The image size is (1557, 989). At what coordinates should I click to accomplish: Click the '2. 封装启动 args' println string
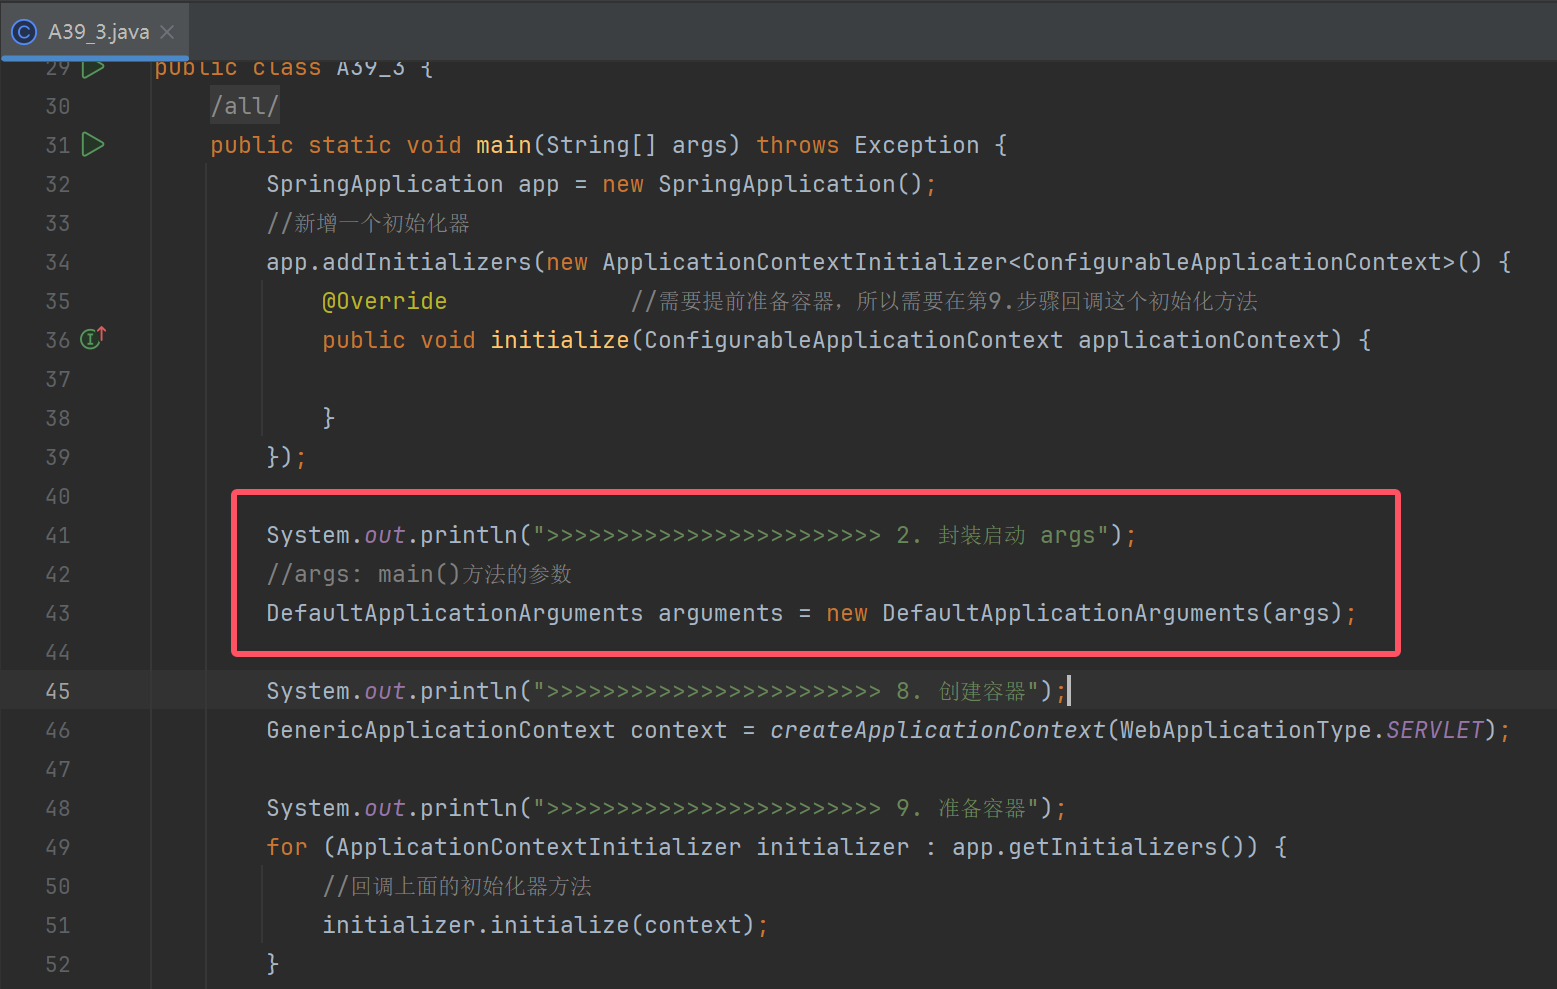pyautogui.click(x=821, y=535)
